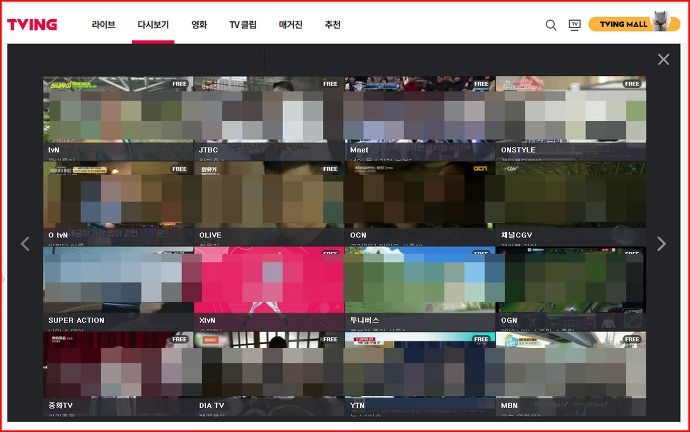Click the FREE badge on tvN tile
The image size is (690, 432).
coord(180,84)
